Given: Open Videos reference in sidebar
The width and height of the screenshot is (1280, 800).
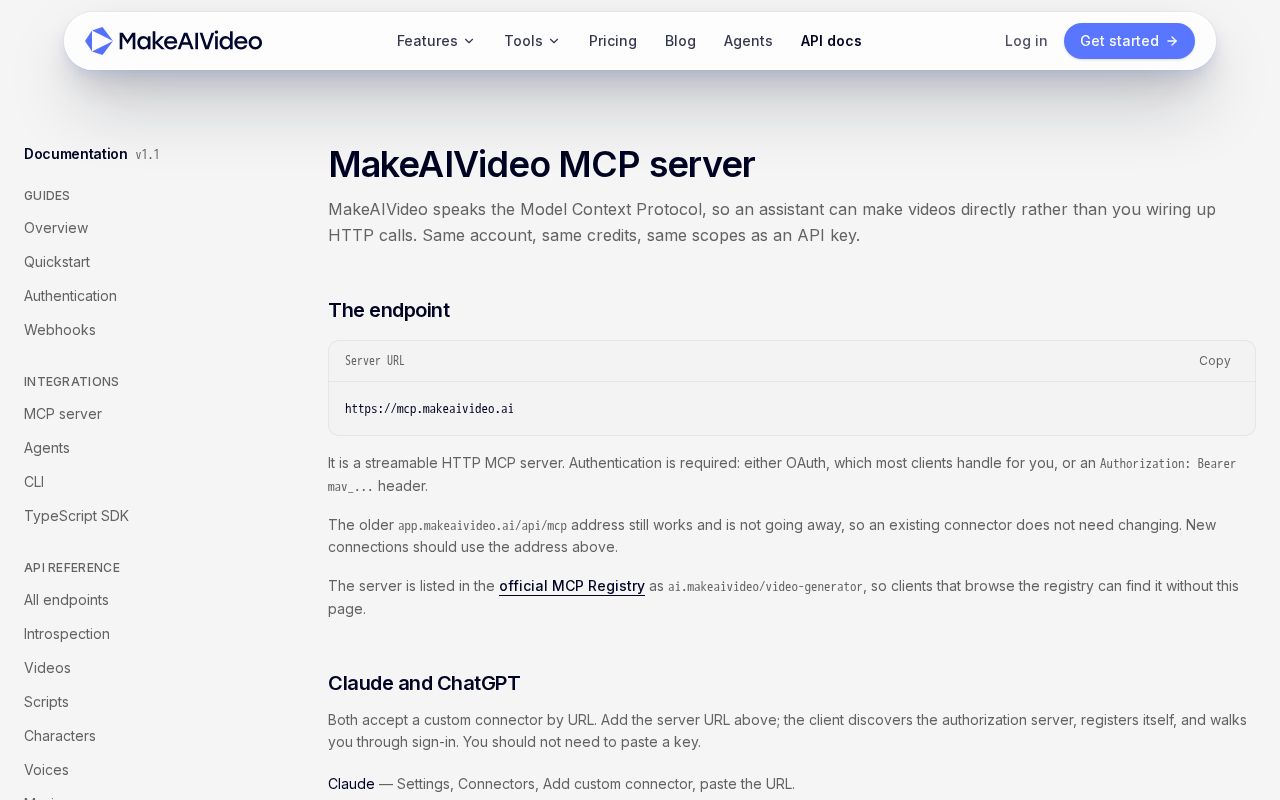Looking at the screenshot, I should (47, 668).
